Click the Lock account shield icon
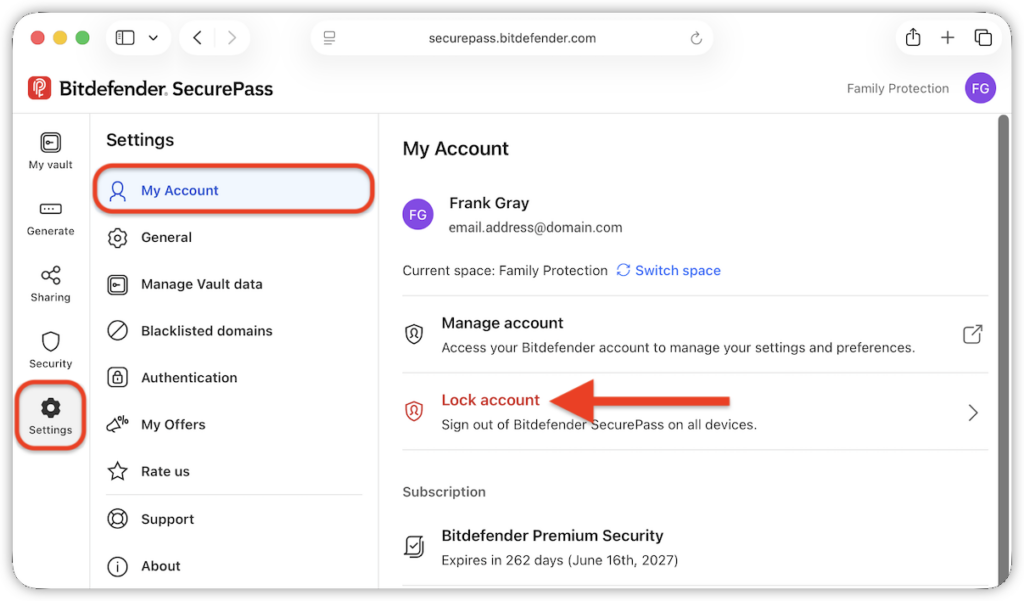Screen dimensions: 1024x601 414,412
